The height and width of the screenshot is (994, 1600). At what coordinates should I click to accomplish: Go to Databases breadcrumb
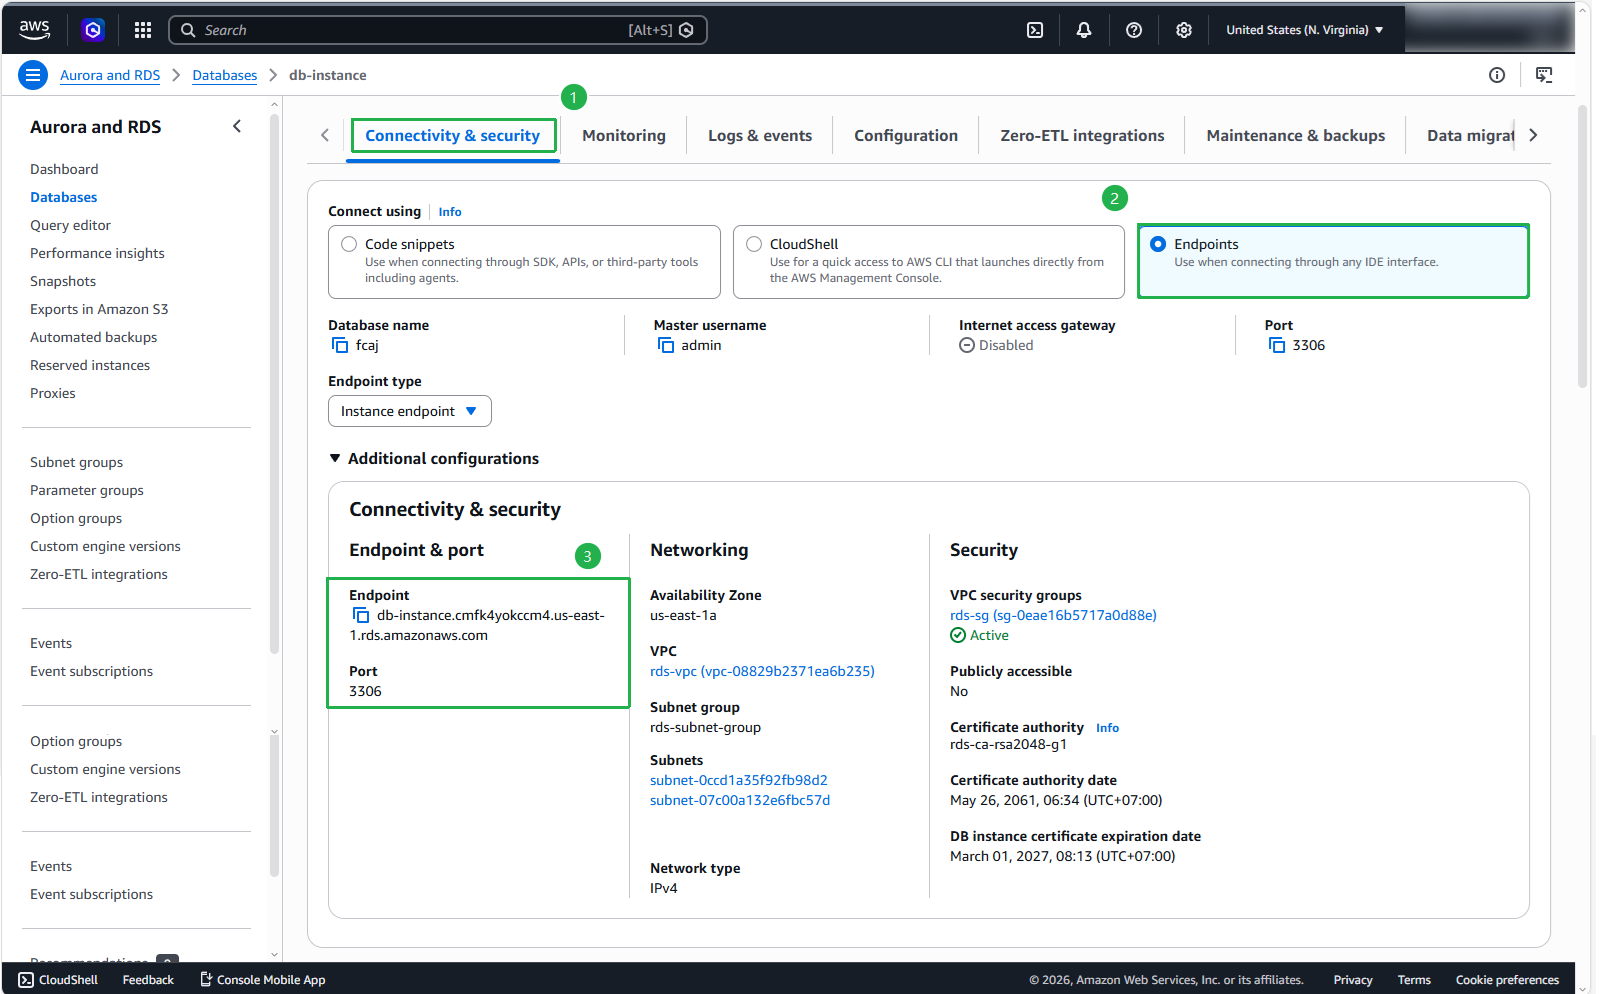point(225,75)
